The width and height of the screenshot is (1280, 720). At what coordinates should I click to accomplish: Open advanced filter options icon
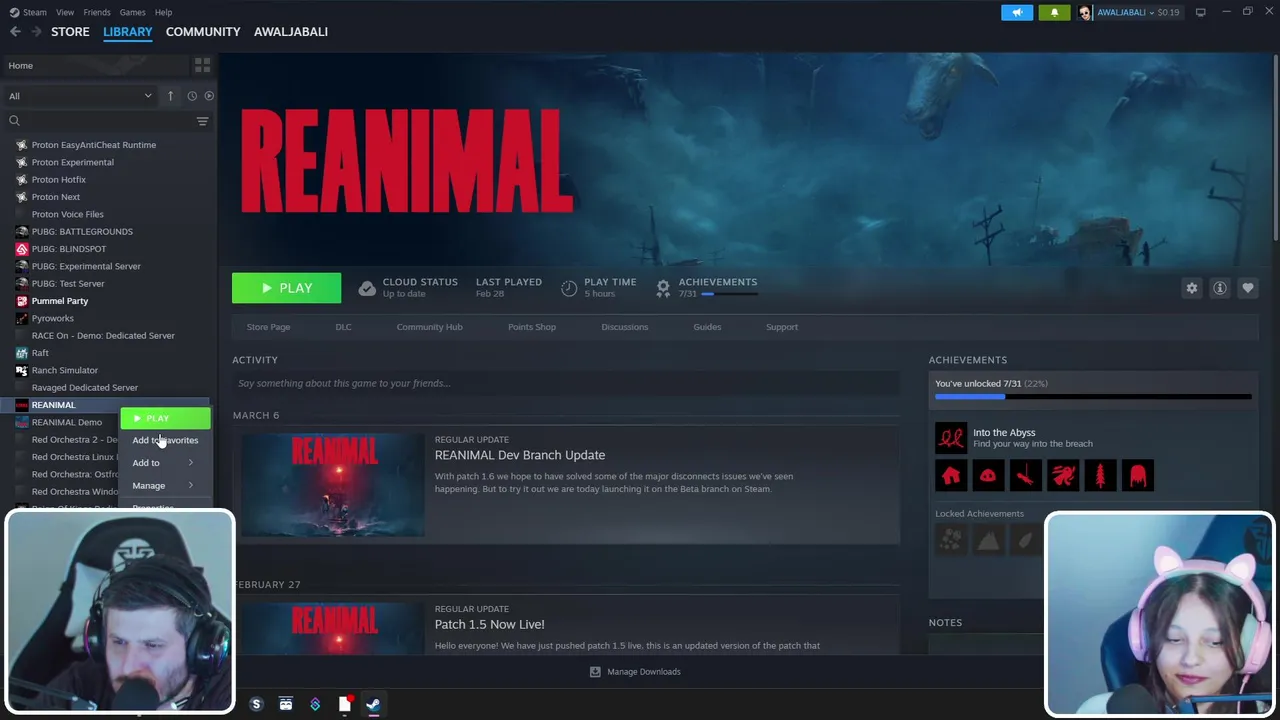(x=202, y=121)
